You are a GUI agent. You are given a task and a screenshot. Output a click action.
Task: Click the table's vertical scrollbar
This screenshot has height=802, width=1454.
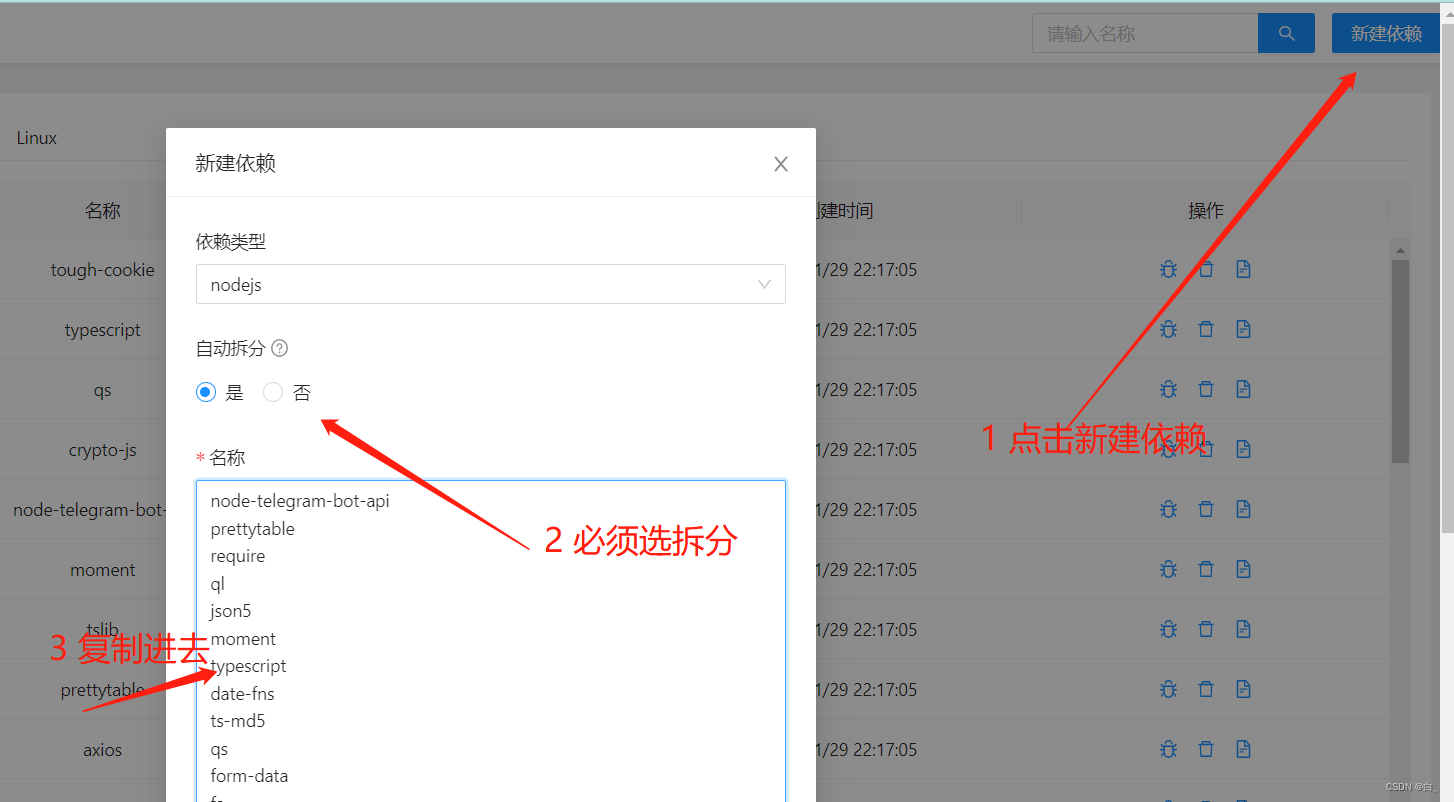click(x=1400, y=362)
